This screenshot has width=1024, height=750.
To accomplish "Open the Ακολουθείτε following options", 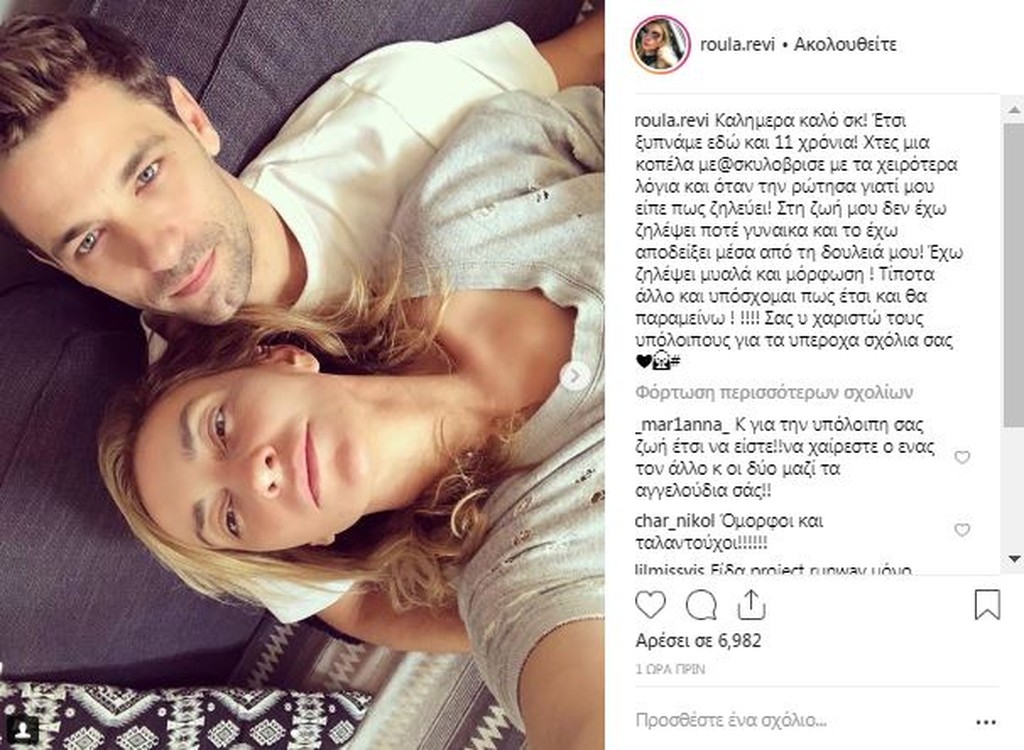I will 844,44.
